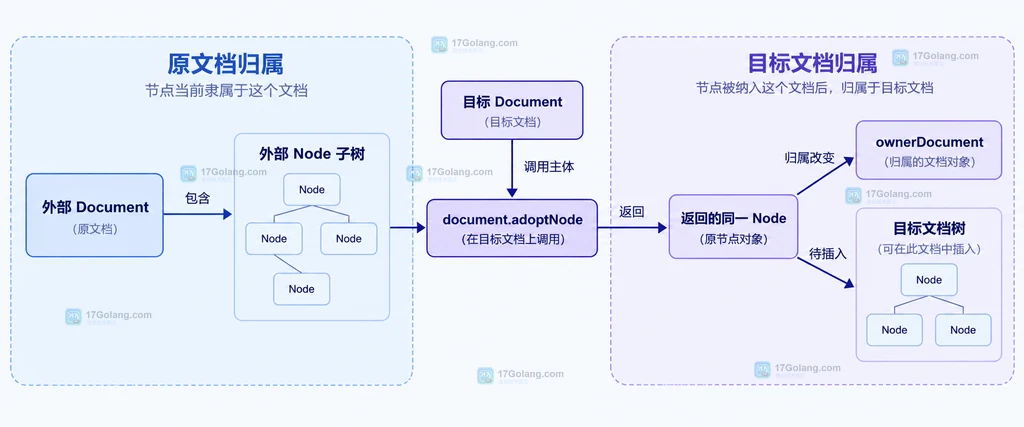Click the '外部 Node 子树' heading

click(x=312, y=154)
